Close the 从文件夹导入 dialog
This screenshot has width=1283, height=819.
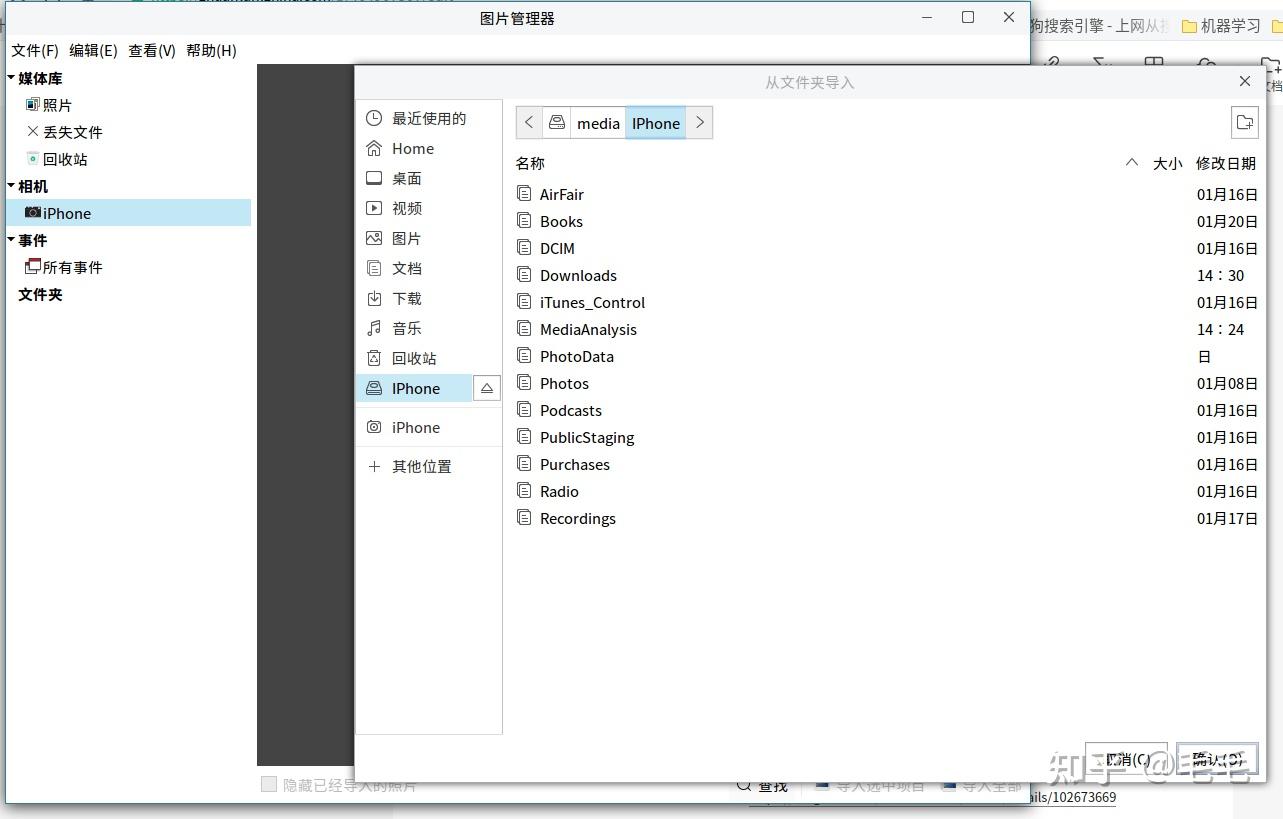pos(1244,82)
